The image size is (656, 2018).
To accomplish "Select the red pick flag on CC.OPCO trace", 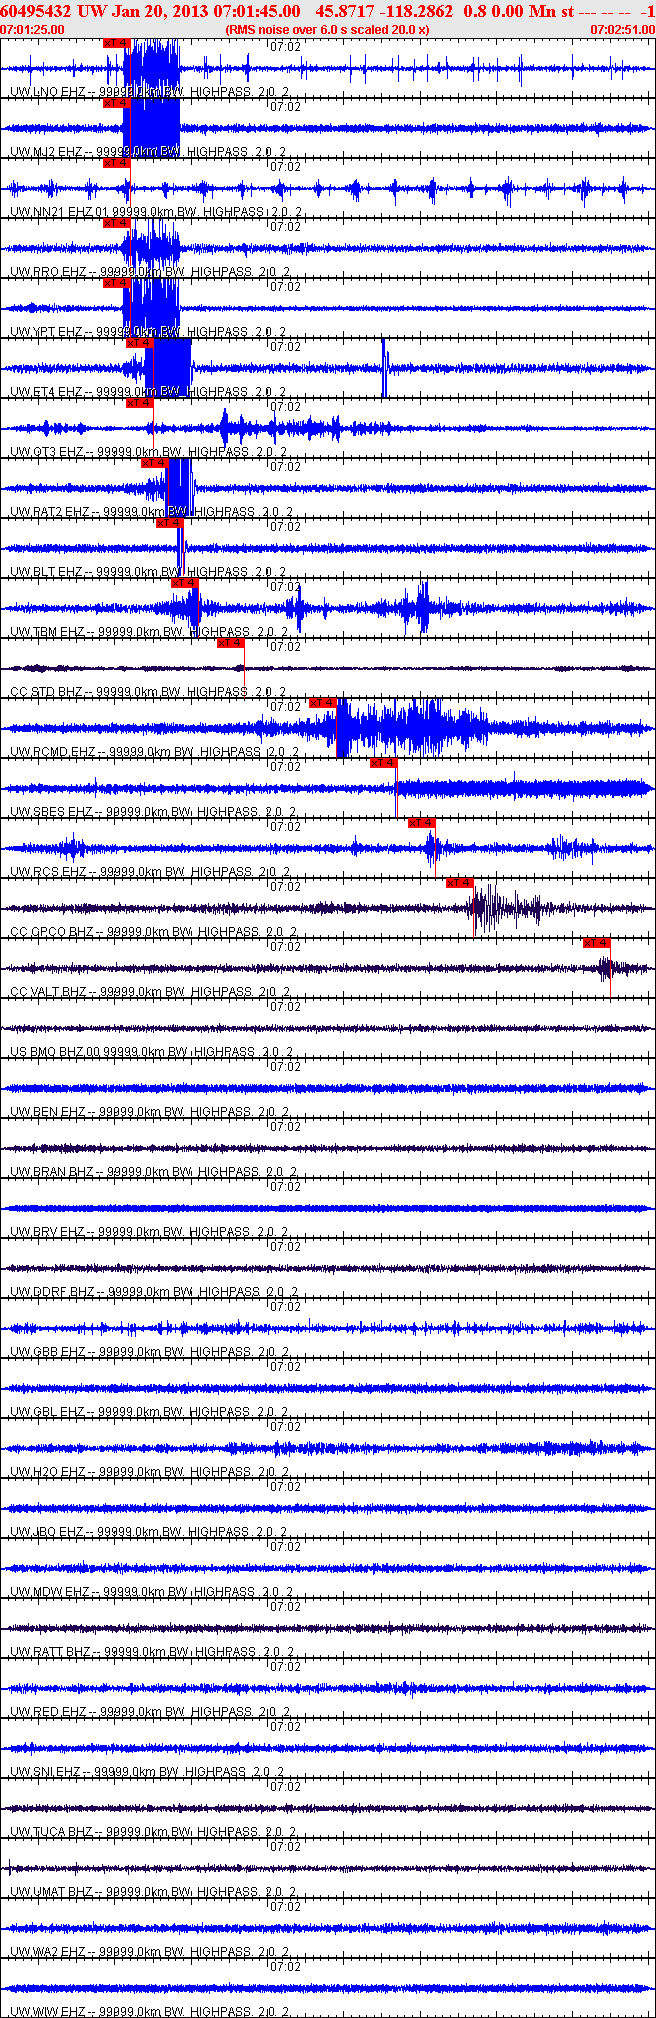I will (x=460, y=883).
